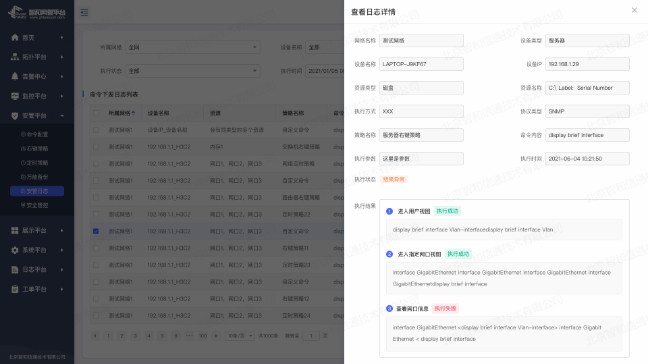Click the 设备IP field 192.168.1.29
Screen dimensions: 648x364
pyautogui.click(x=587, y=64)
